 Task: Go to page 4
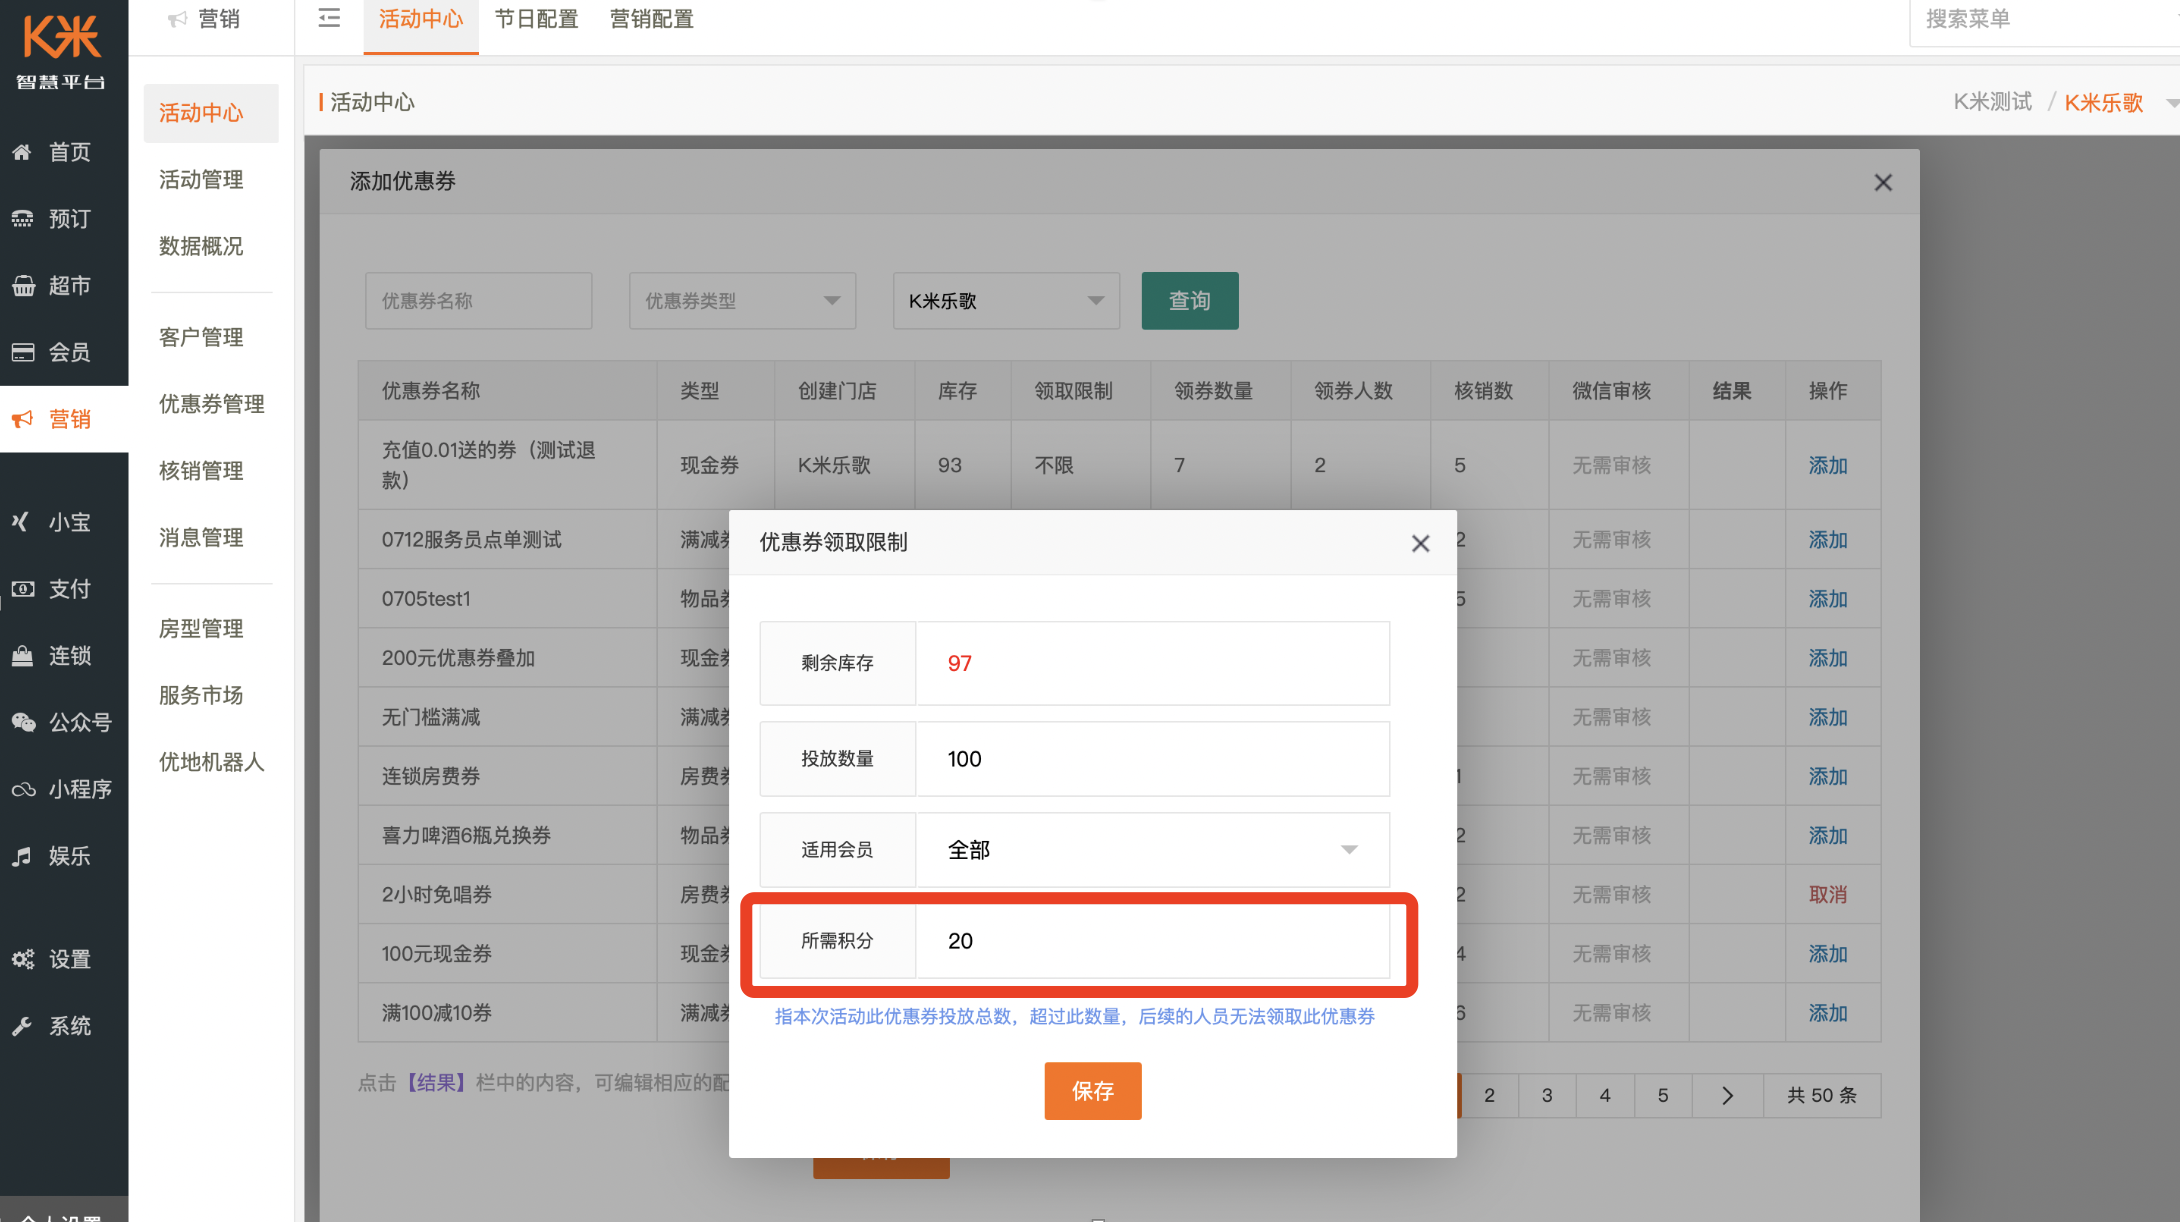[1605, 1095]
